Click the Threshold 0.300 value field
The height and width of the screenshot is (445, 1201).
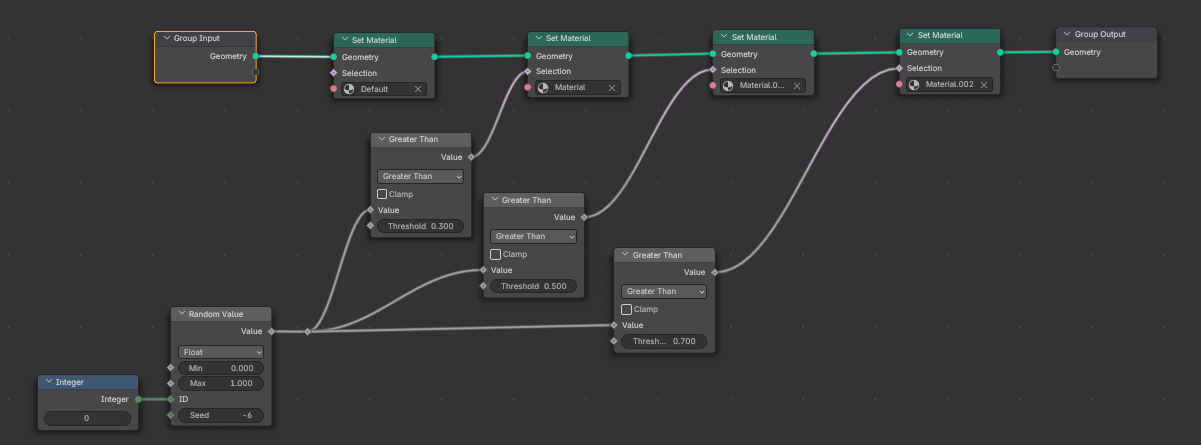pos(421,226)
